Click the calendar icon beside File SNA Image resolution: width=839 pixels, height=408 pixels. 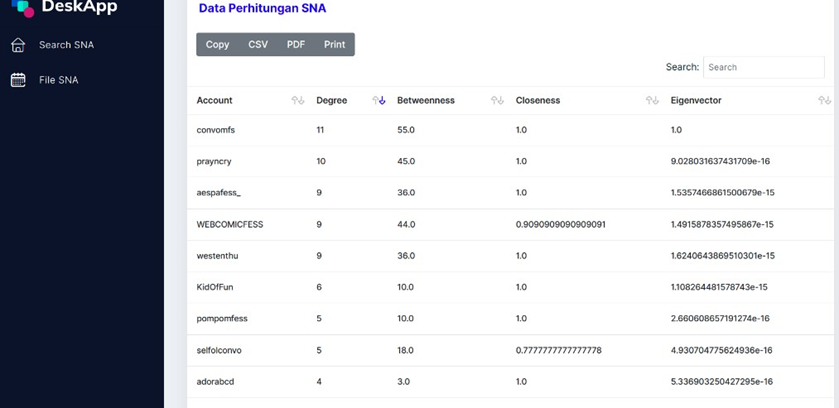coord(18,80)
